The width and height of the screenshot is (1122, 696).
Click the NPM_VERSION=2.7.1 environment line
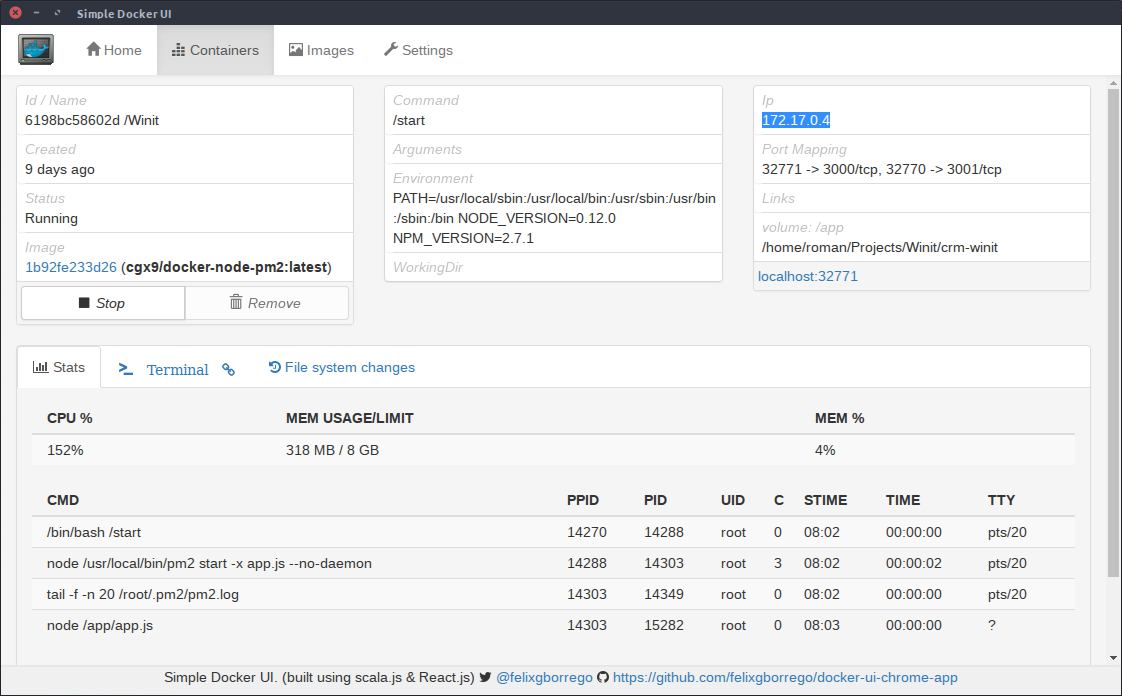(464, 238)
